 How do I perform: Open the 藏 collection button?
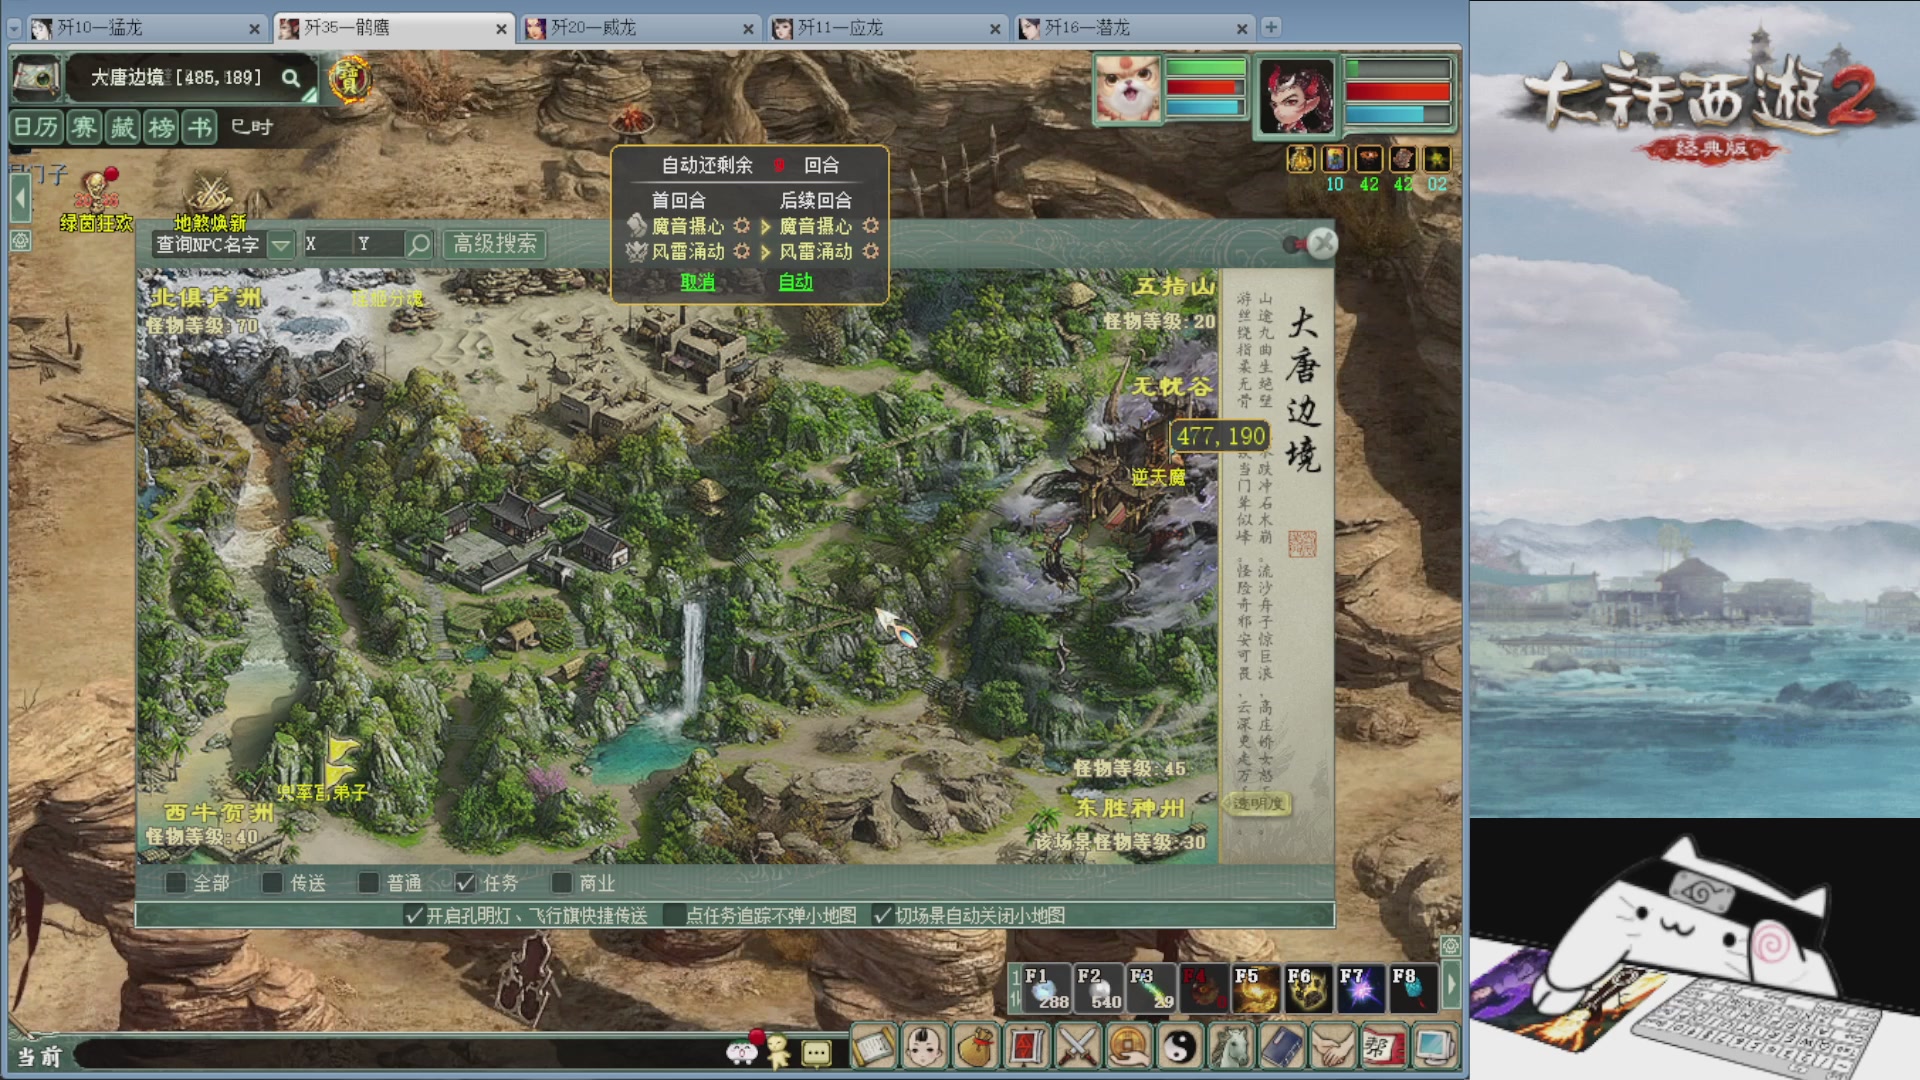pos(123,127)
